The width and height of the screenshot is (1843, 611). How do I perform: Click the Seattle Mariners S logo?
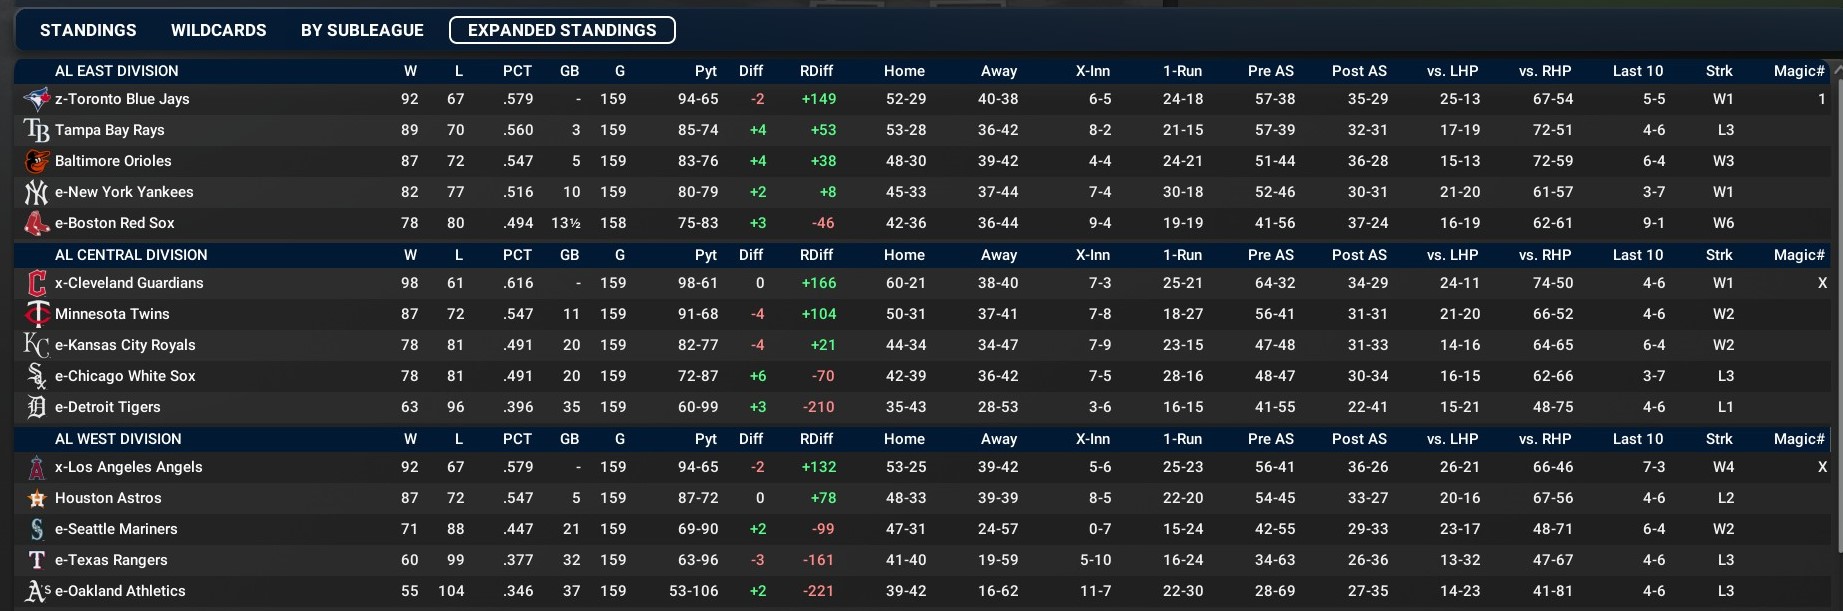tap(36, 529)
